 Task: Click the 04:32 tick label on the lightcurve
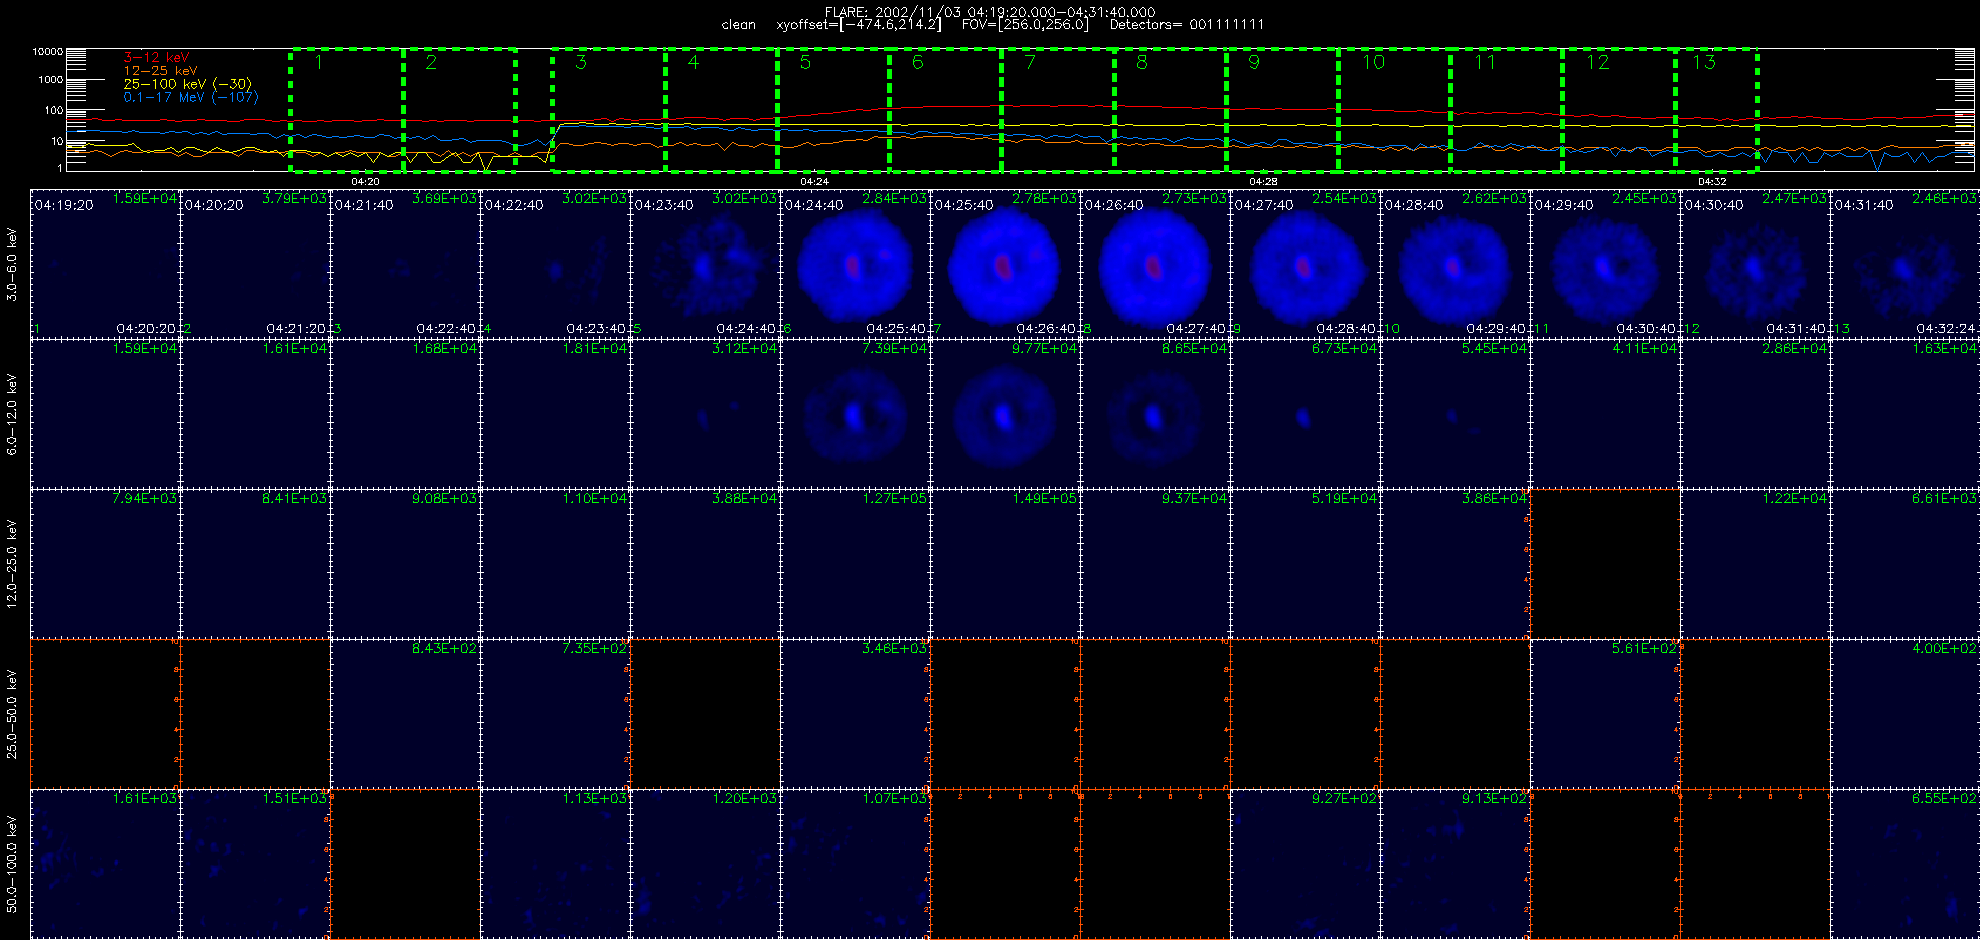click(x=1712, y=181)
